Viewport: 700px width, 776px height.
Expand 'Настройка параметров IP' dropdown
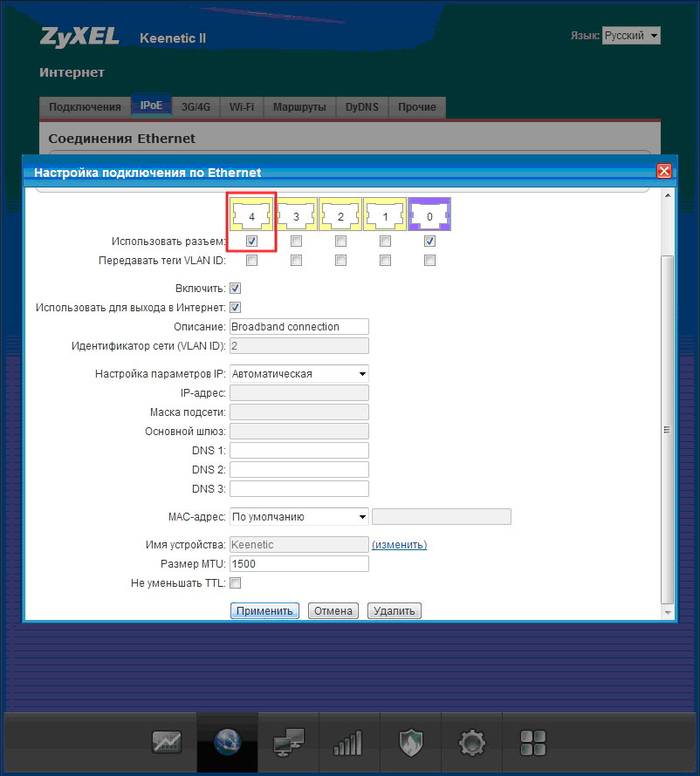coord(299,374)
